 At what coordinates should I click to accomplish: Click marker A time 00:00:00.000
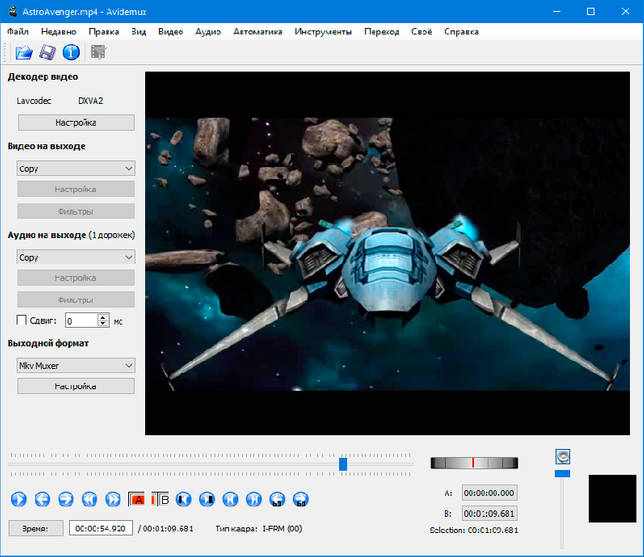click(489, 493)
